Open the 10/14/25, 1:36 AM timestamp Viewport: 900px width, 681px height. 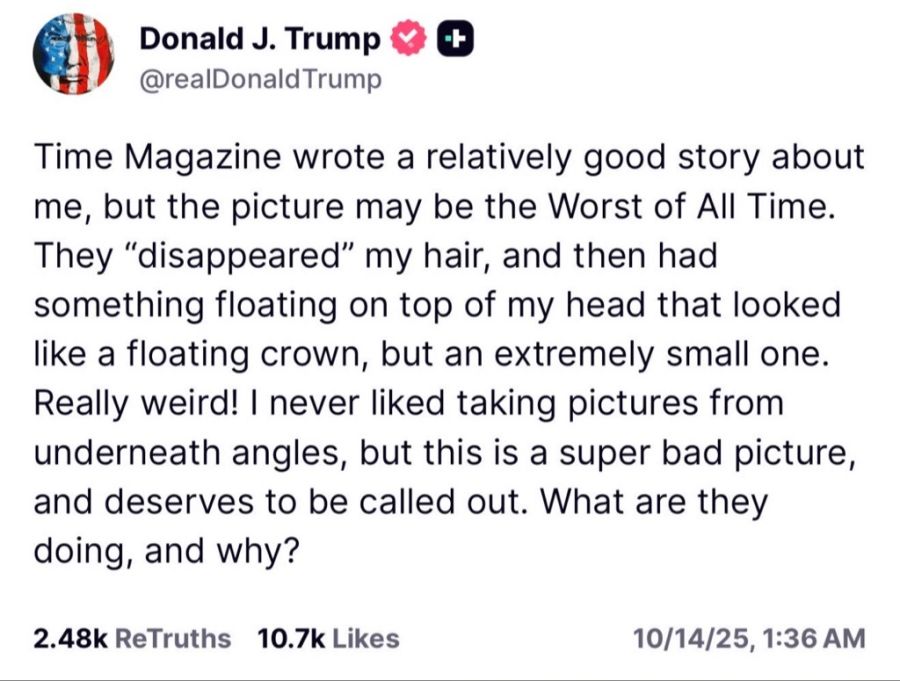coord(750,638)
